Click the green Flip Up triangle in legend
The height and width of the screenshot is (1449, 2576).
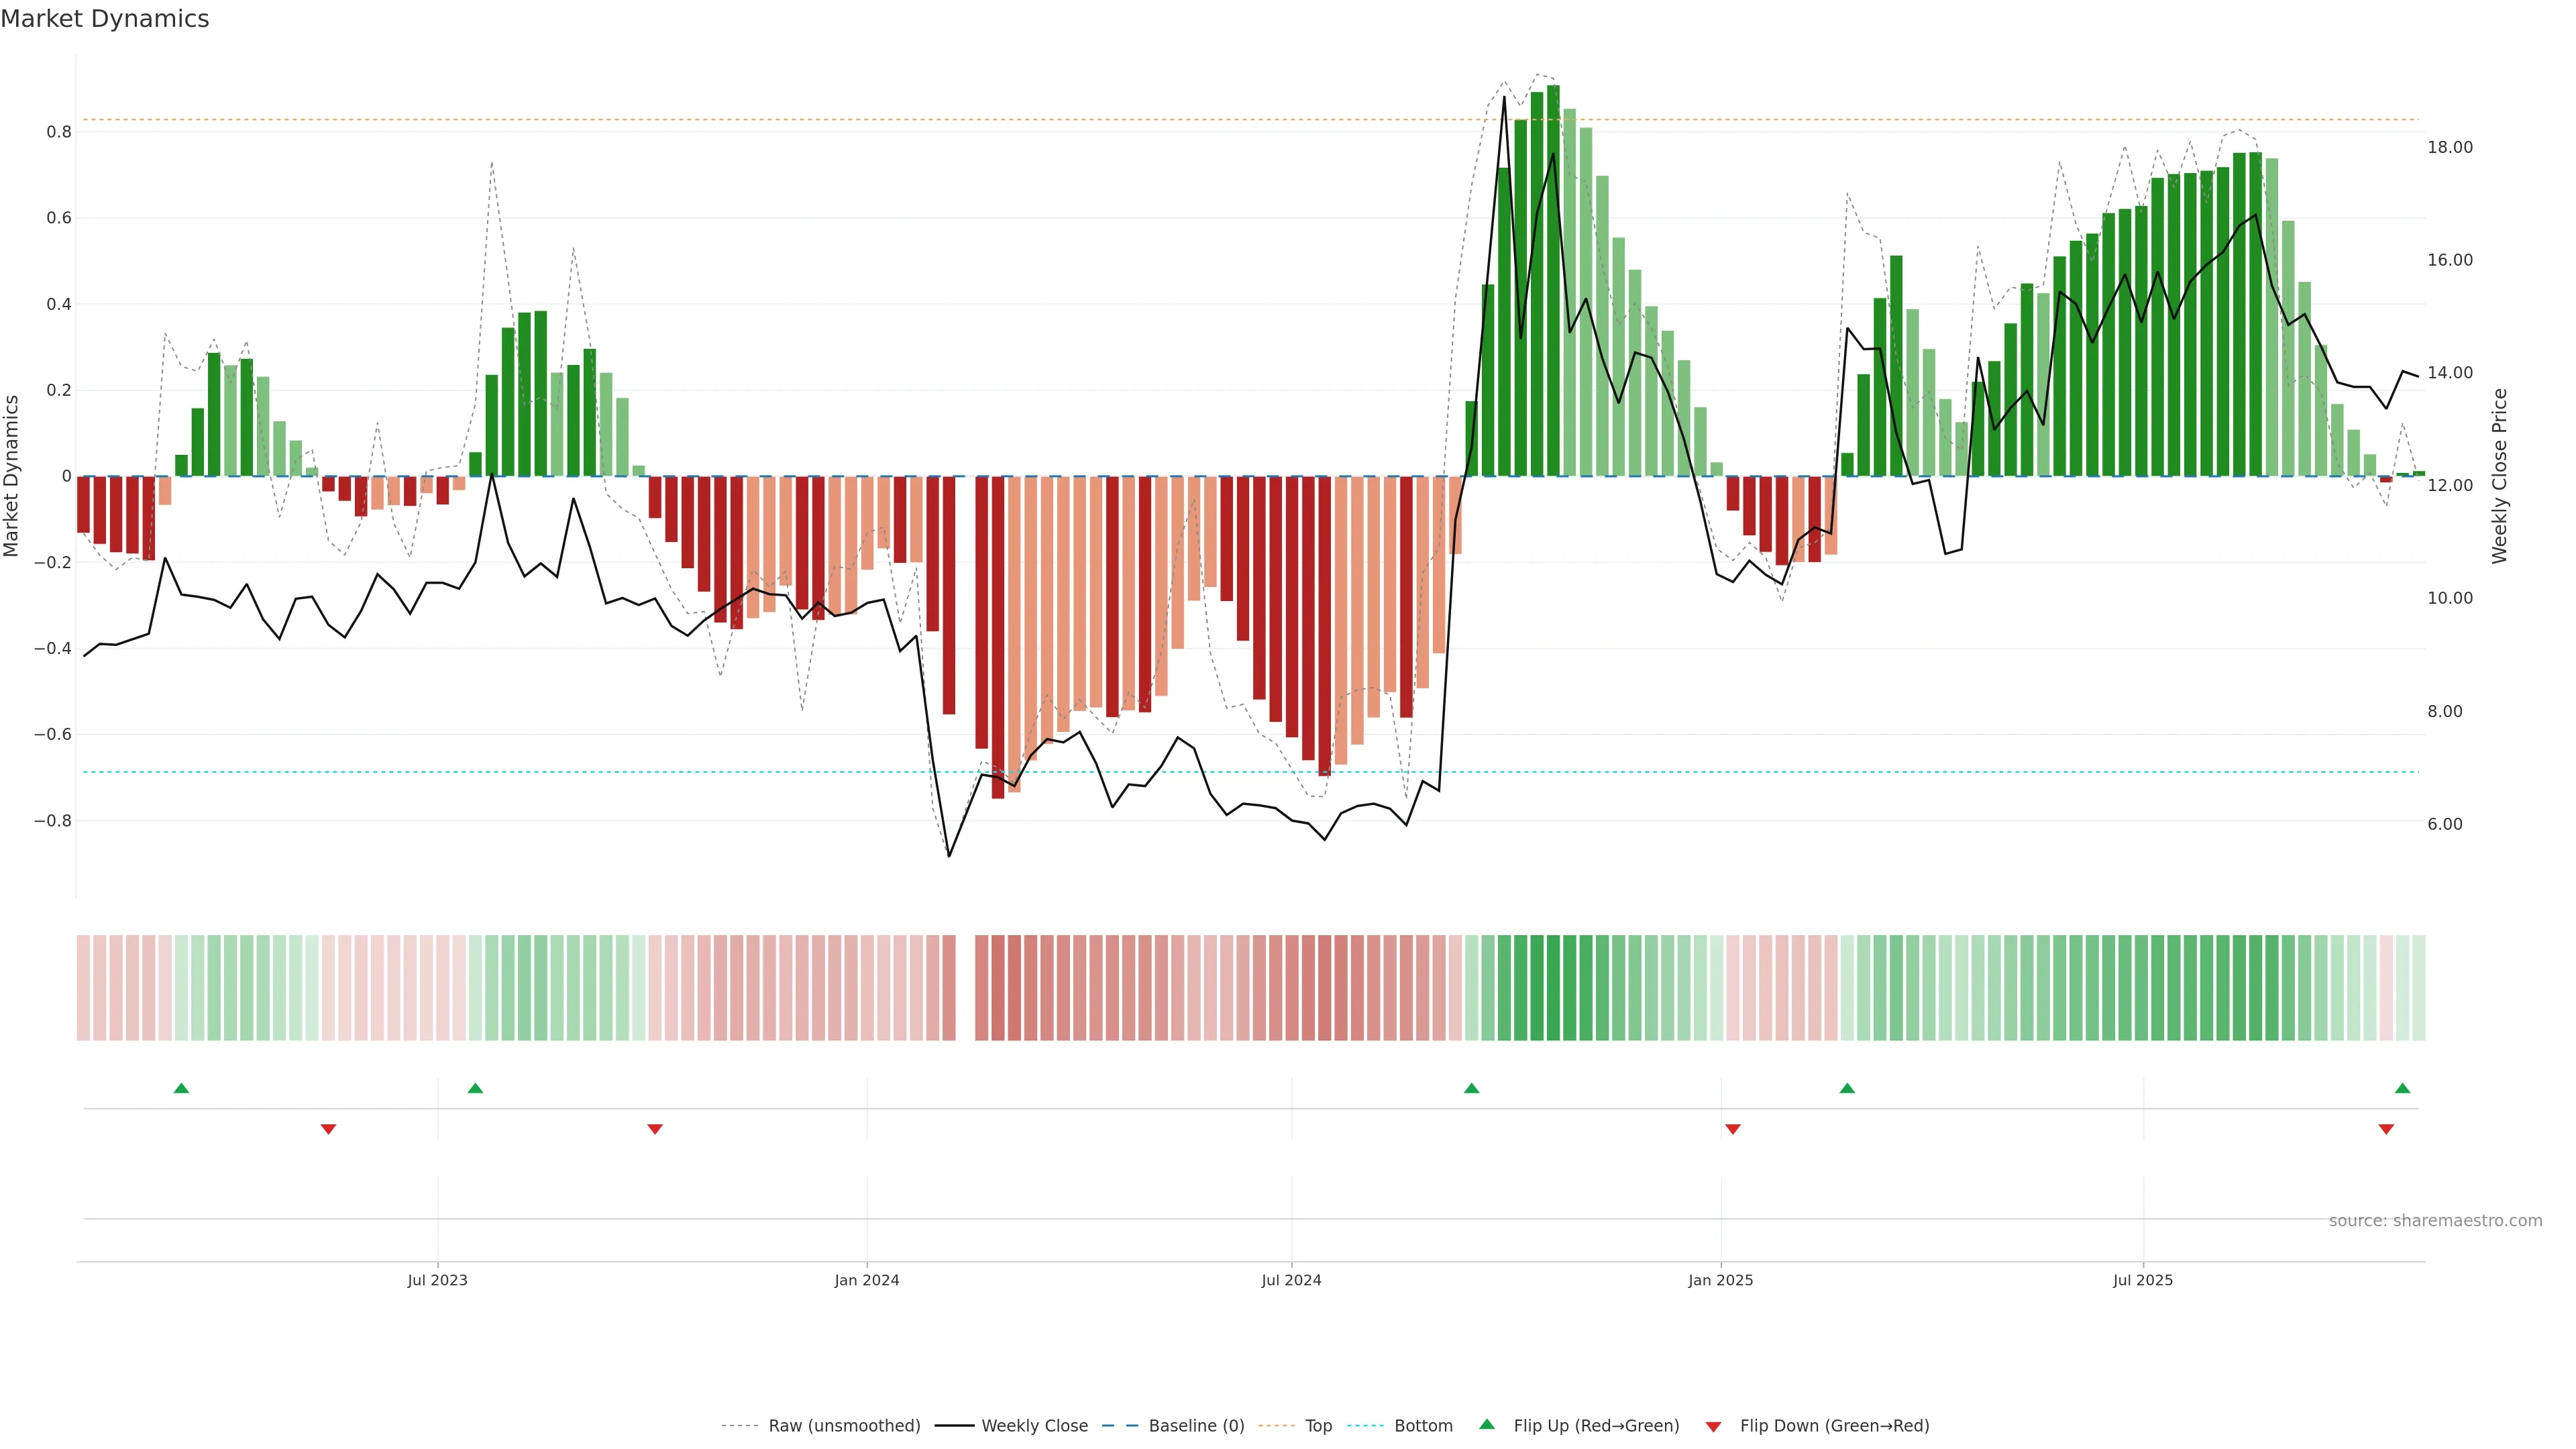(1487, 1424)
